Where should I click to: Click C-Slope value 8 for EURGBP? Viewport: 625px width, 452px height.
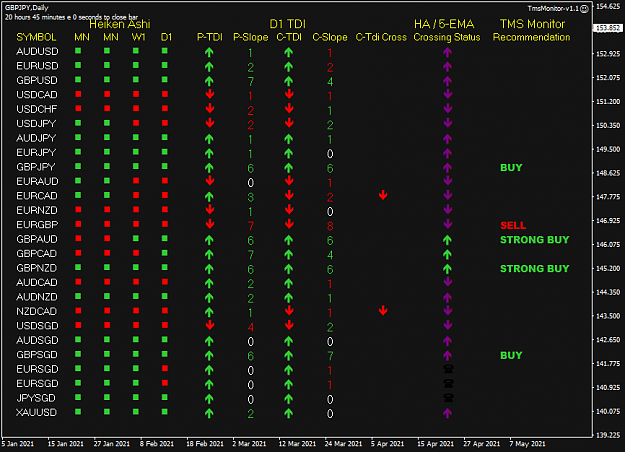click(330, 226)
